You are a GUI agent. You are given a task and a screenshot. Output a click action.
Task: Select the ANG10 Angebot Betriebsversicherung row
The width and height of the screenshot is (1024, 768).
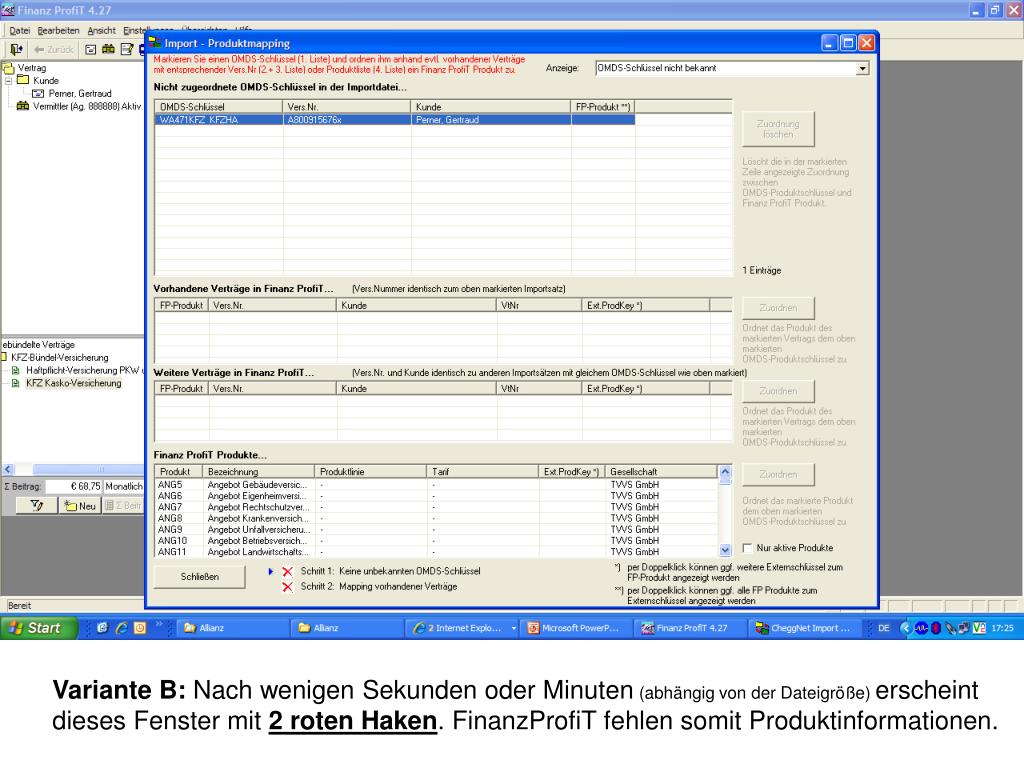436,541
